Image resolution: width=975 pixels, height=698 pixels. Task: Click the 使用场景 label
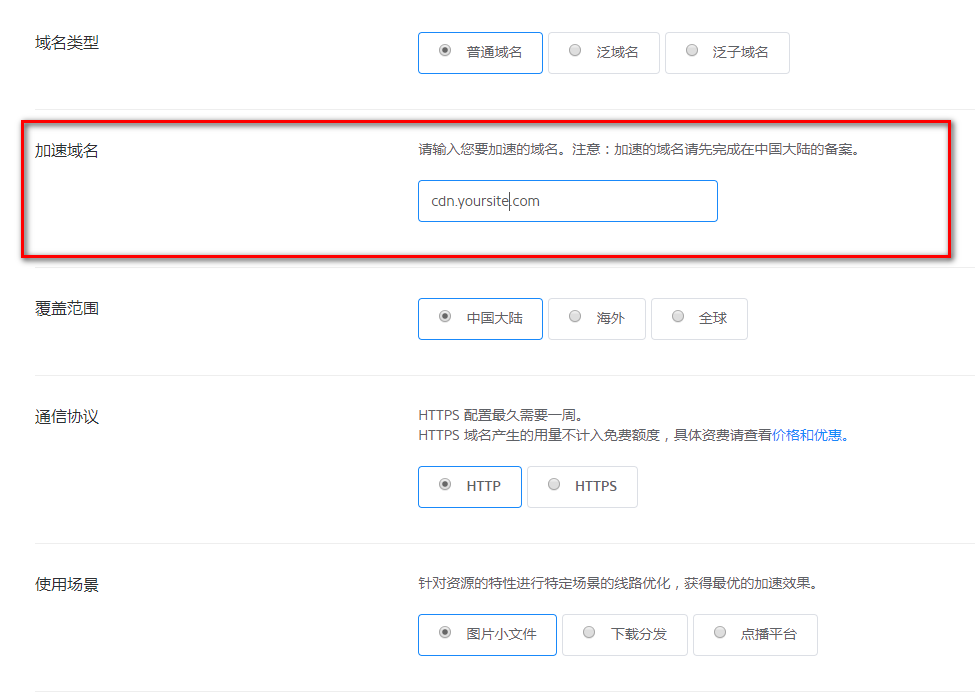[67, 585]
